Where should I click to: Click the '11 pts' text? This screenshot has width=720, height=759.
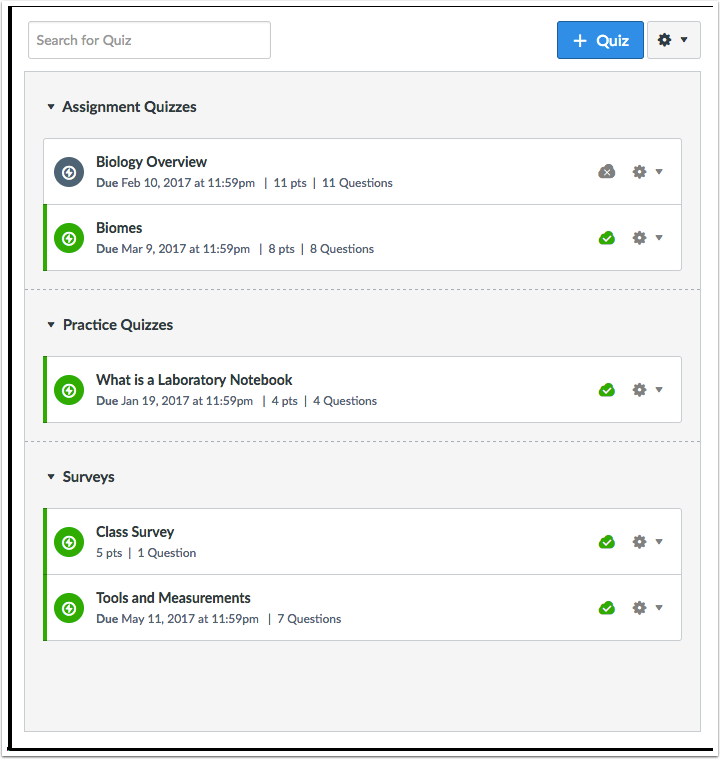[x=290, y=183]
